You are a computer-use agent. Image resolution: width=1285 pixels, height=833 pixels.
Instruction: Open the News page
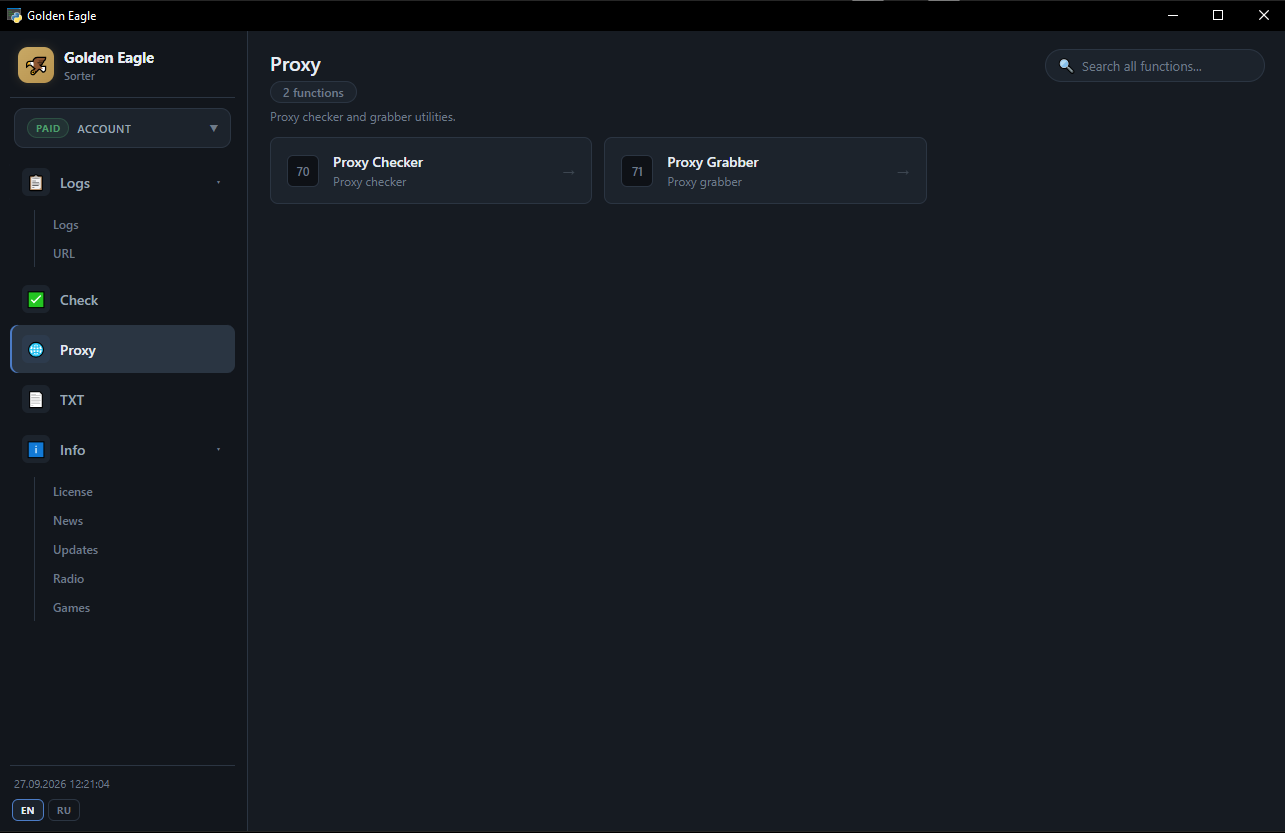68,521
